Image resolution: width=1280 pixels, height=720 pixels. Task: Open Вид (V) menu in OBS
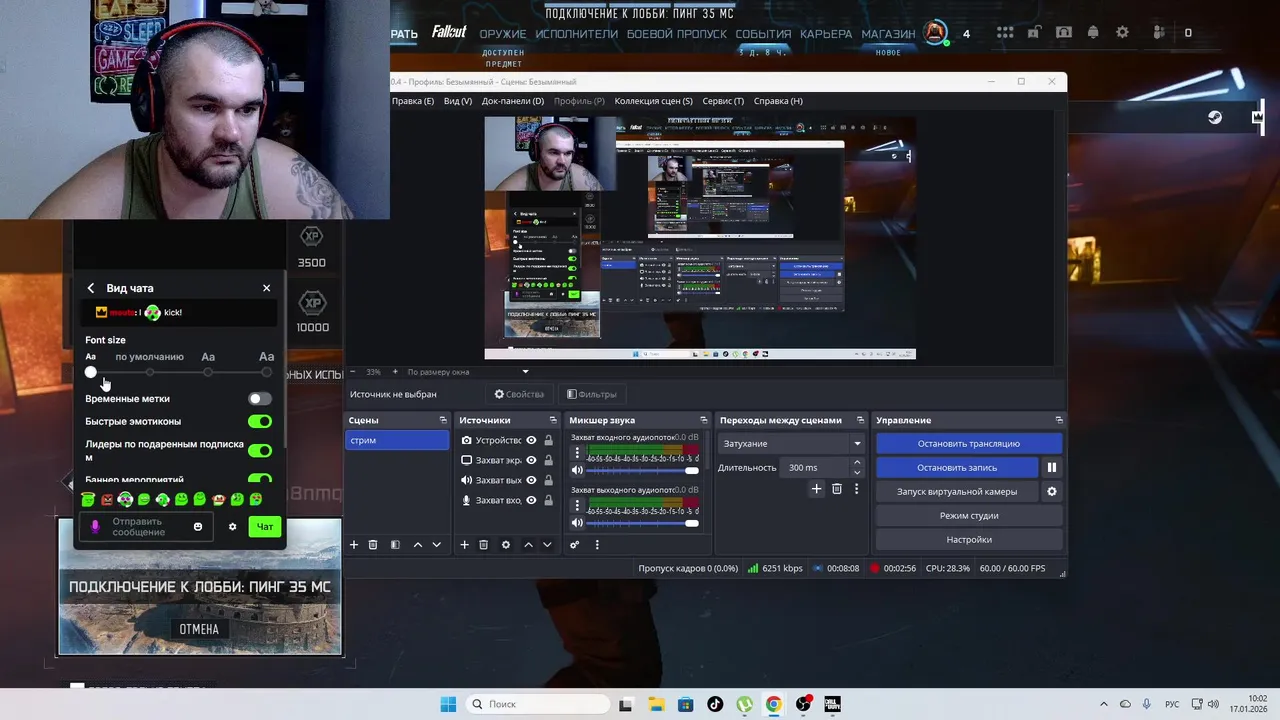(458, 101)
